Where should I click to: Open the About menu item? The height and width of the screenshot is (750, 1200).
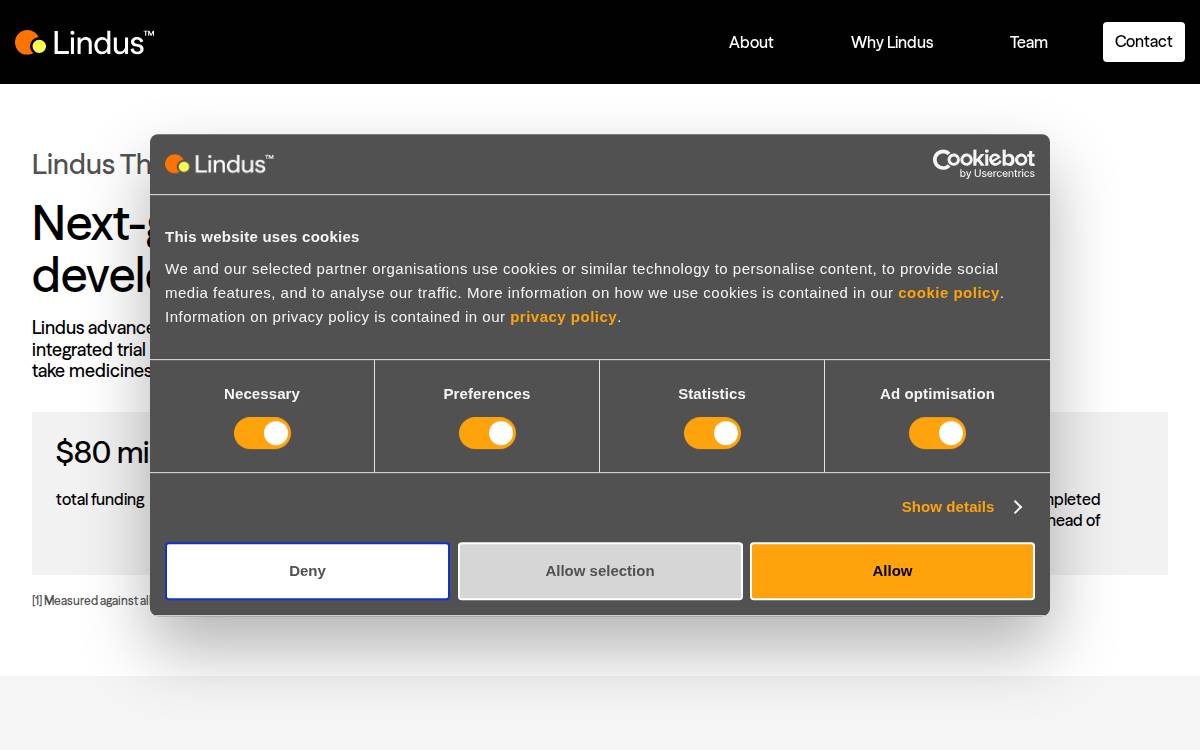coord(751,42)
